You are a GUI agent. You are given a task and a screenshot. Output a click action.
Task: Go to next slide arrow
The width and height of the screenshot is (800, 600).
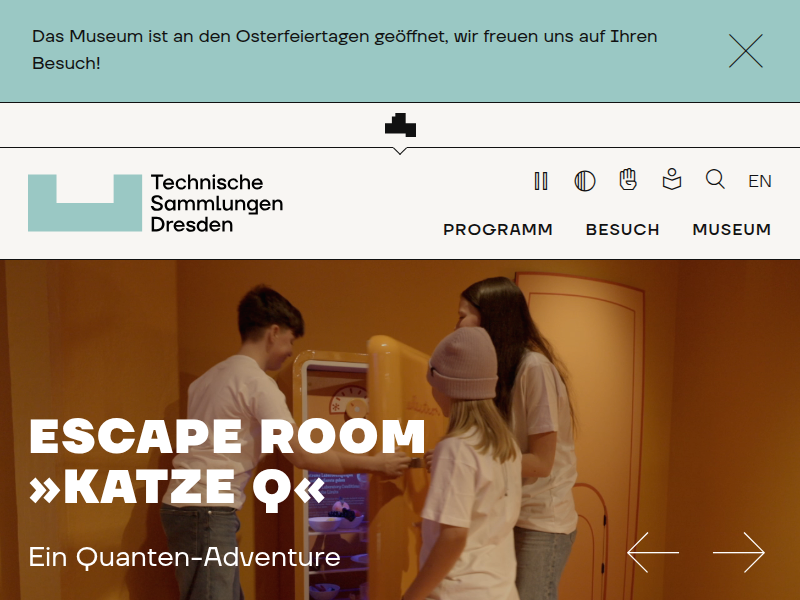pos(739,553)
